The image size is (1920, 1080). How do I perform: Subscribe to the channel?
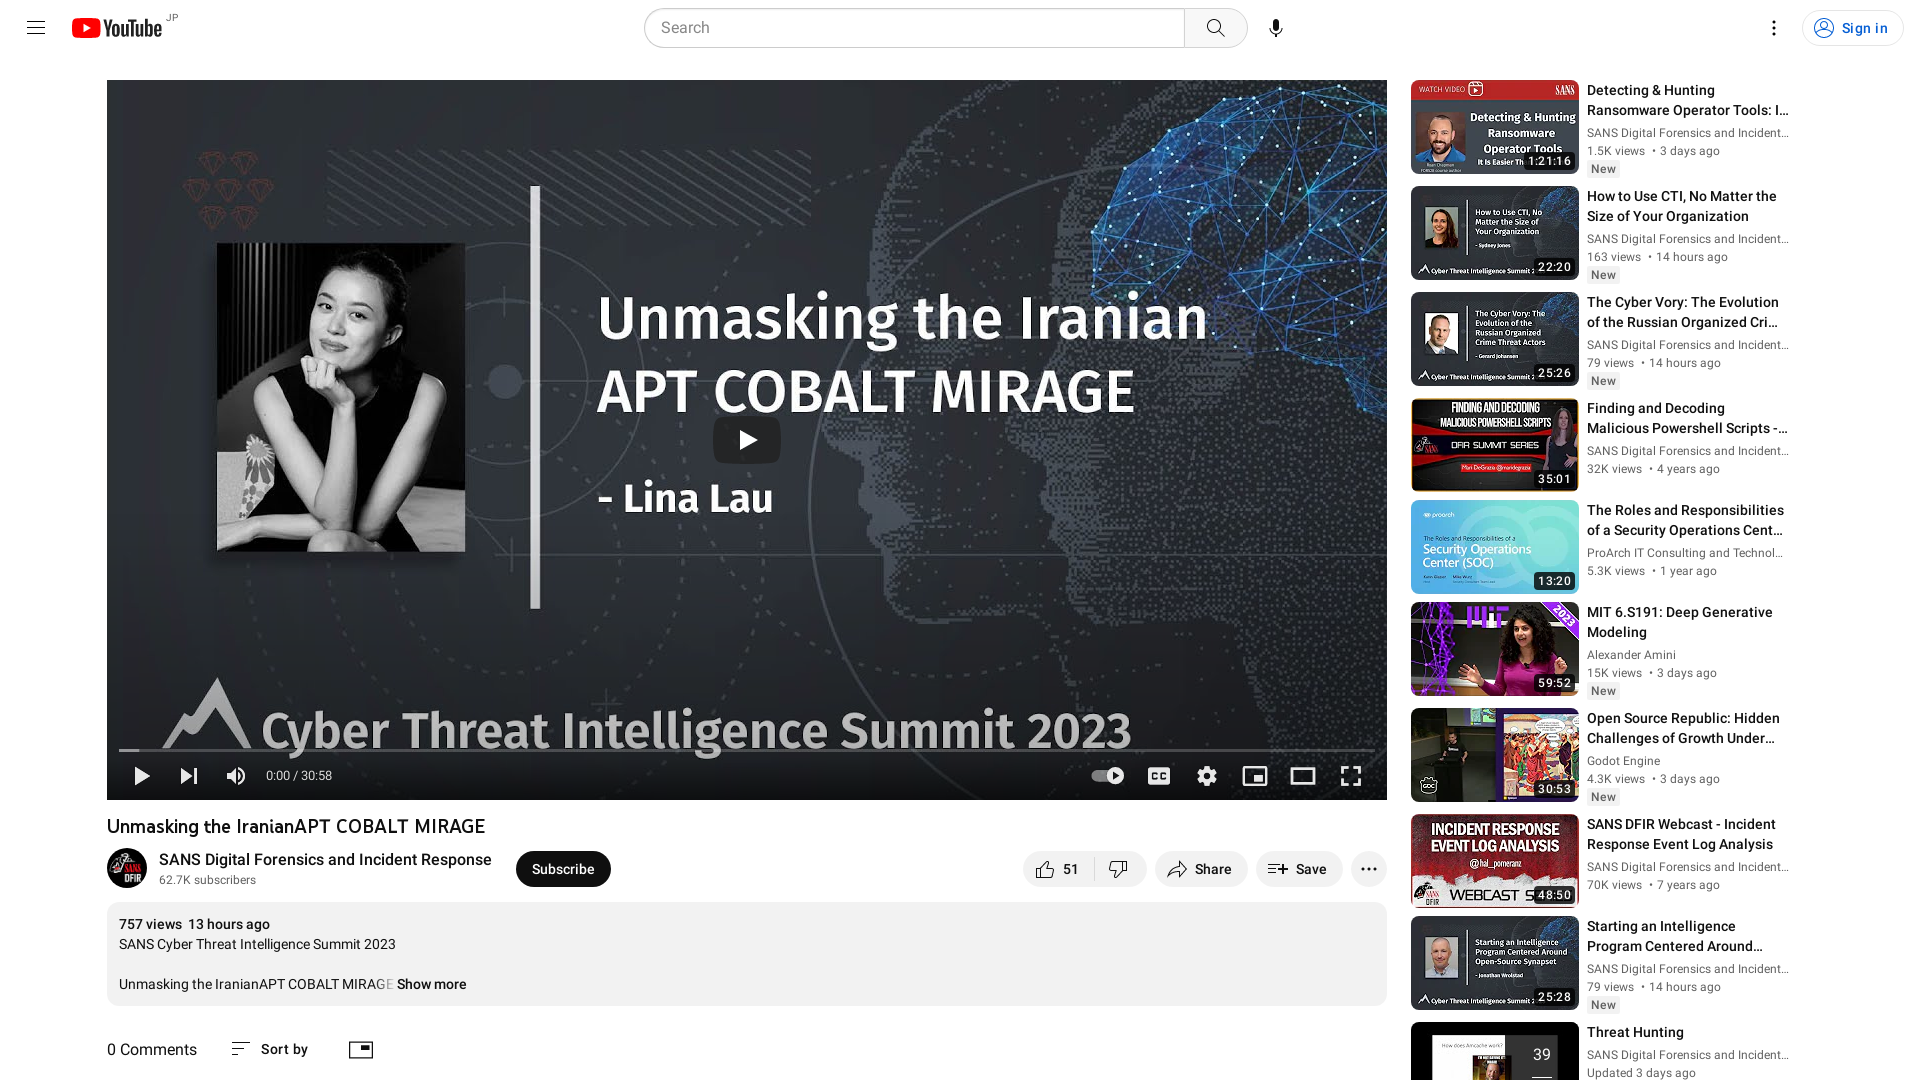point(563,869)
